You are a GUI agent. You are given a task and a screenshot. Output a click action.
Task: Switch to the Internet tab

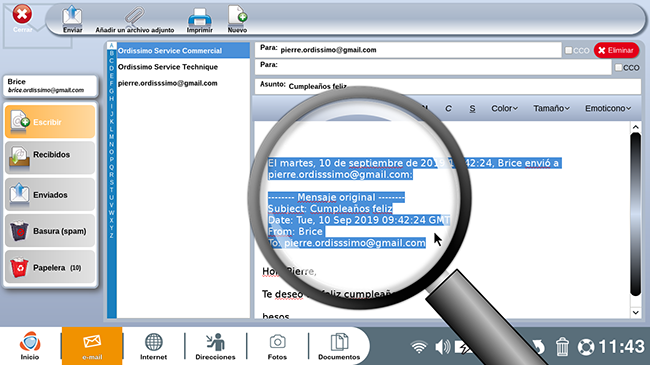(153, 346)
